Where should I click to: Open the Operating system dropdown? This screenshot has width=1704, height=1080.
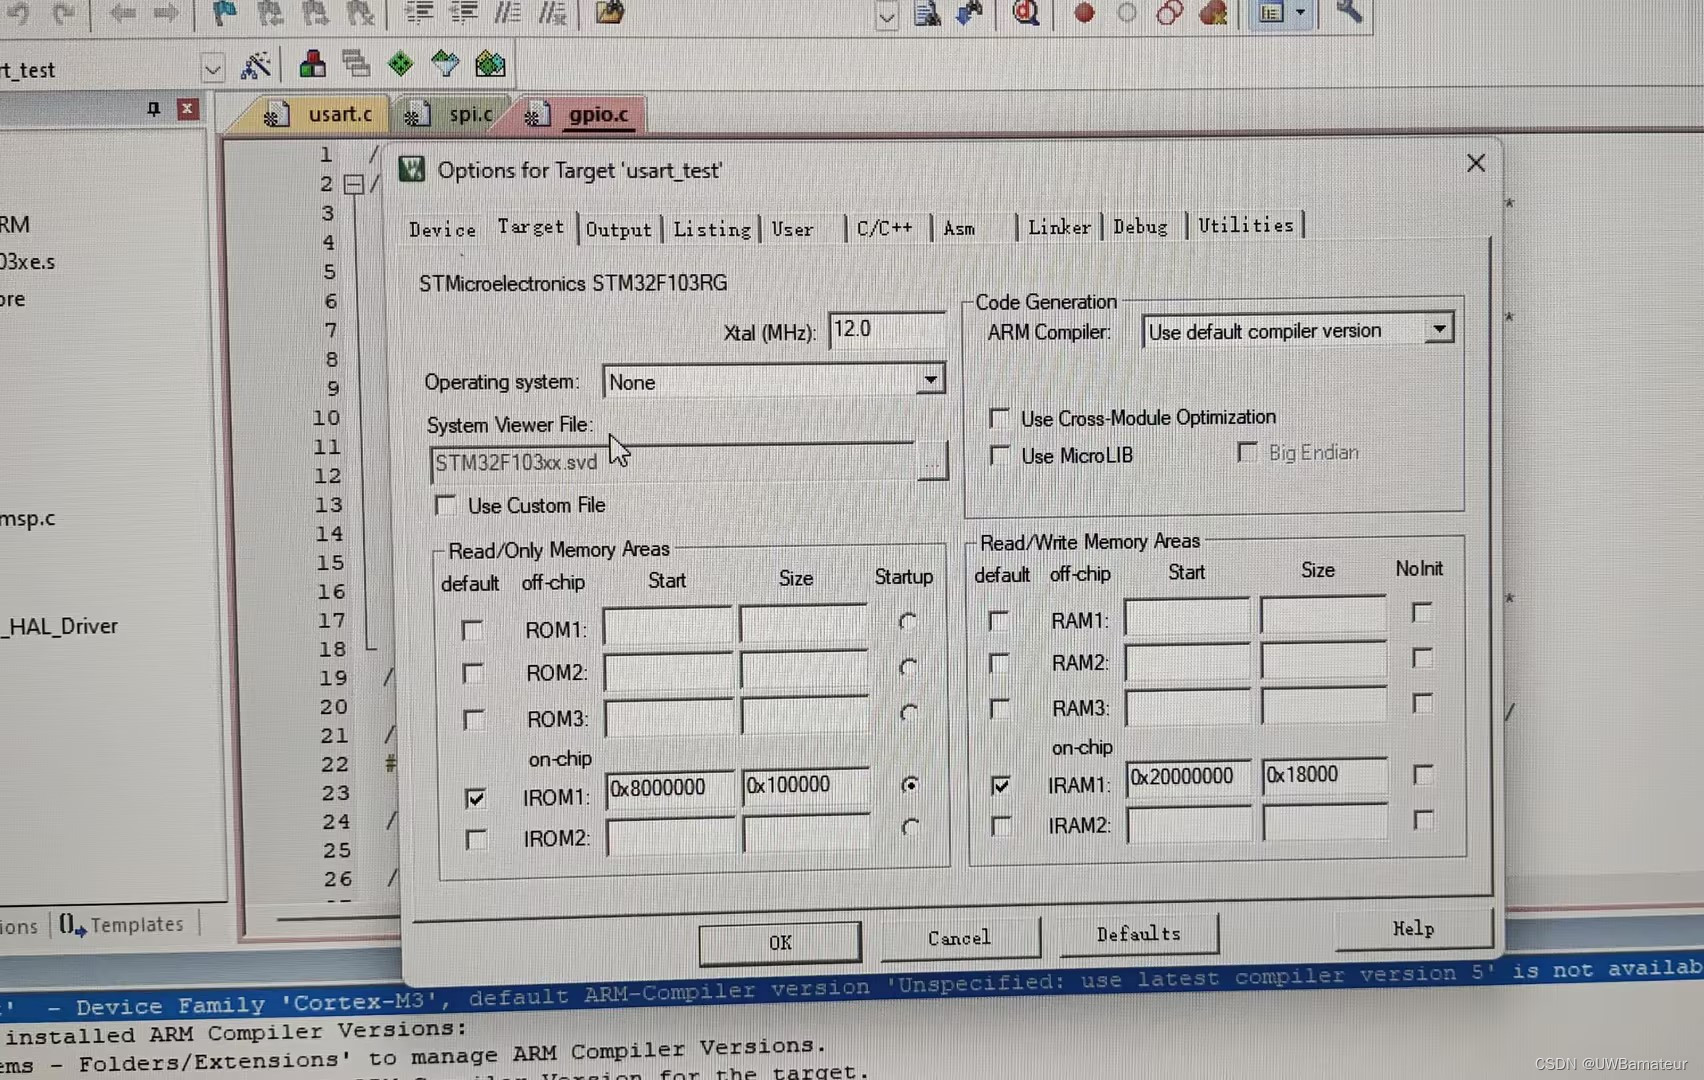[930, 380]
